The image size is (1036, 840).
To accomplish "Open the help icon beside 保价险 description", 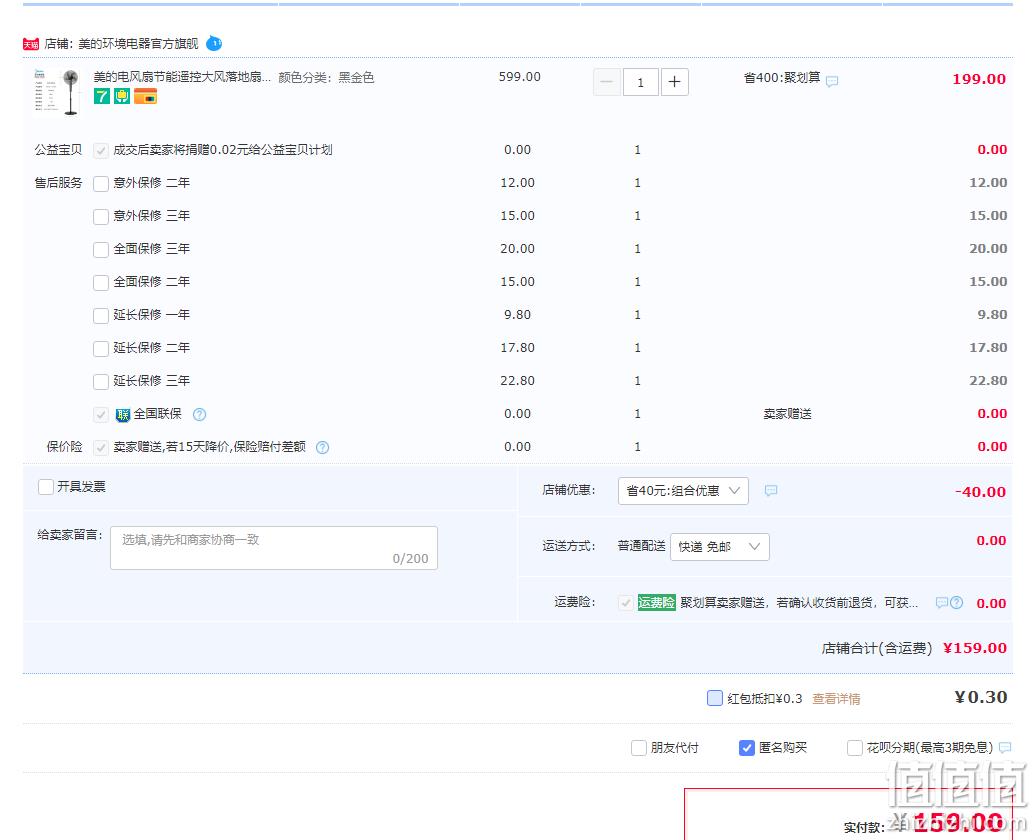I will point(322,447).
